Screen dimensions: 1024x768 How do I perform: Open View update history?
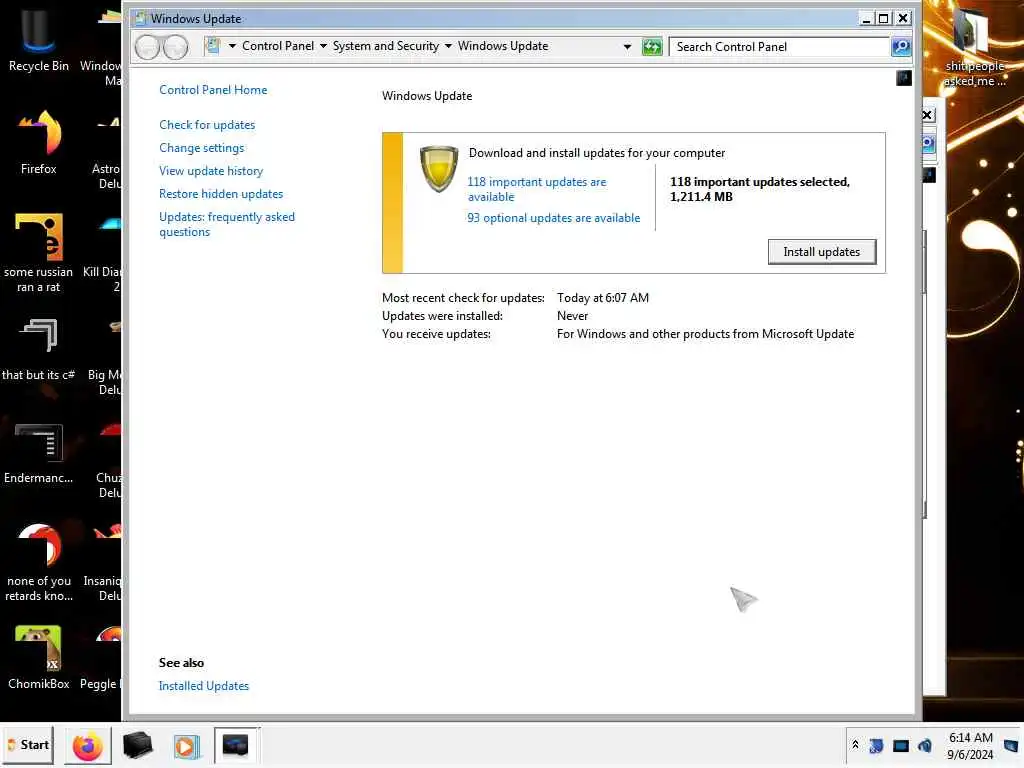click(211, 171)
